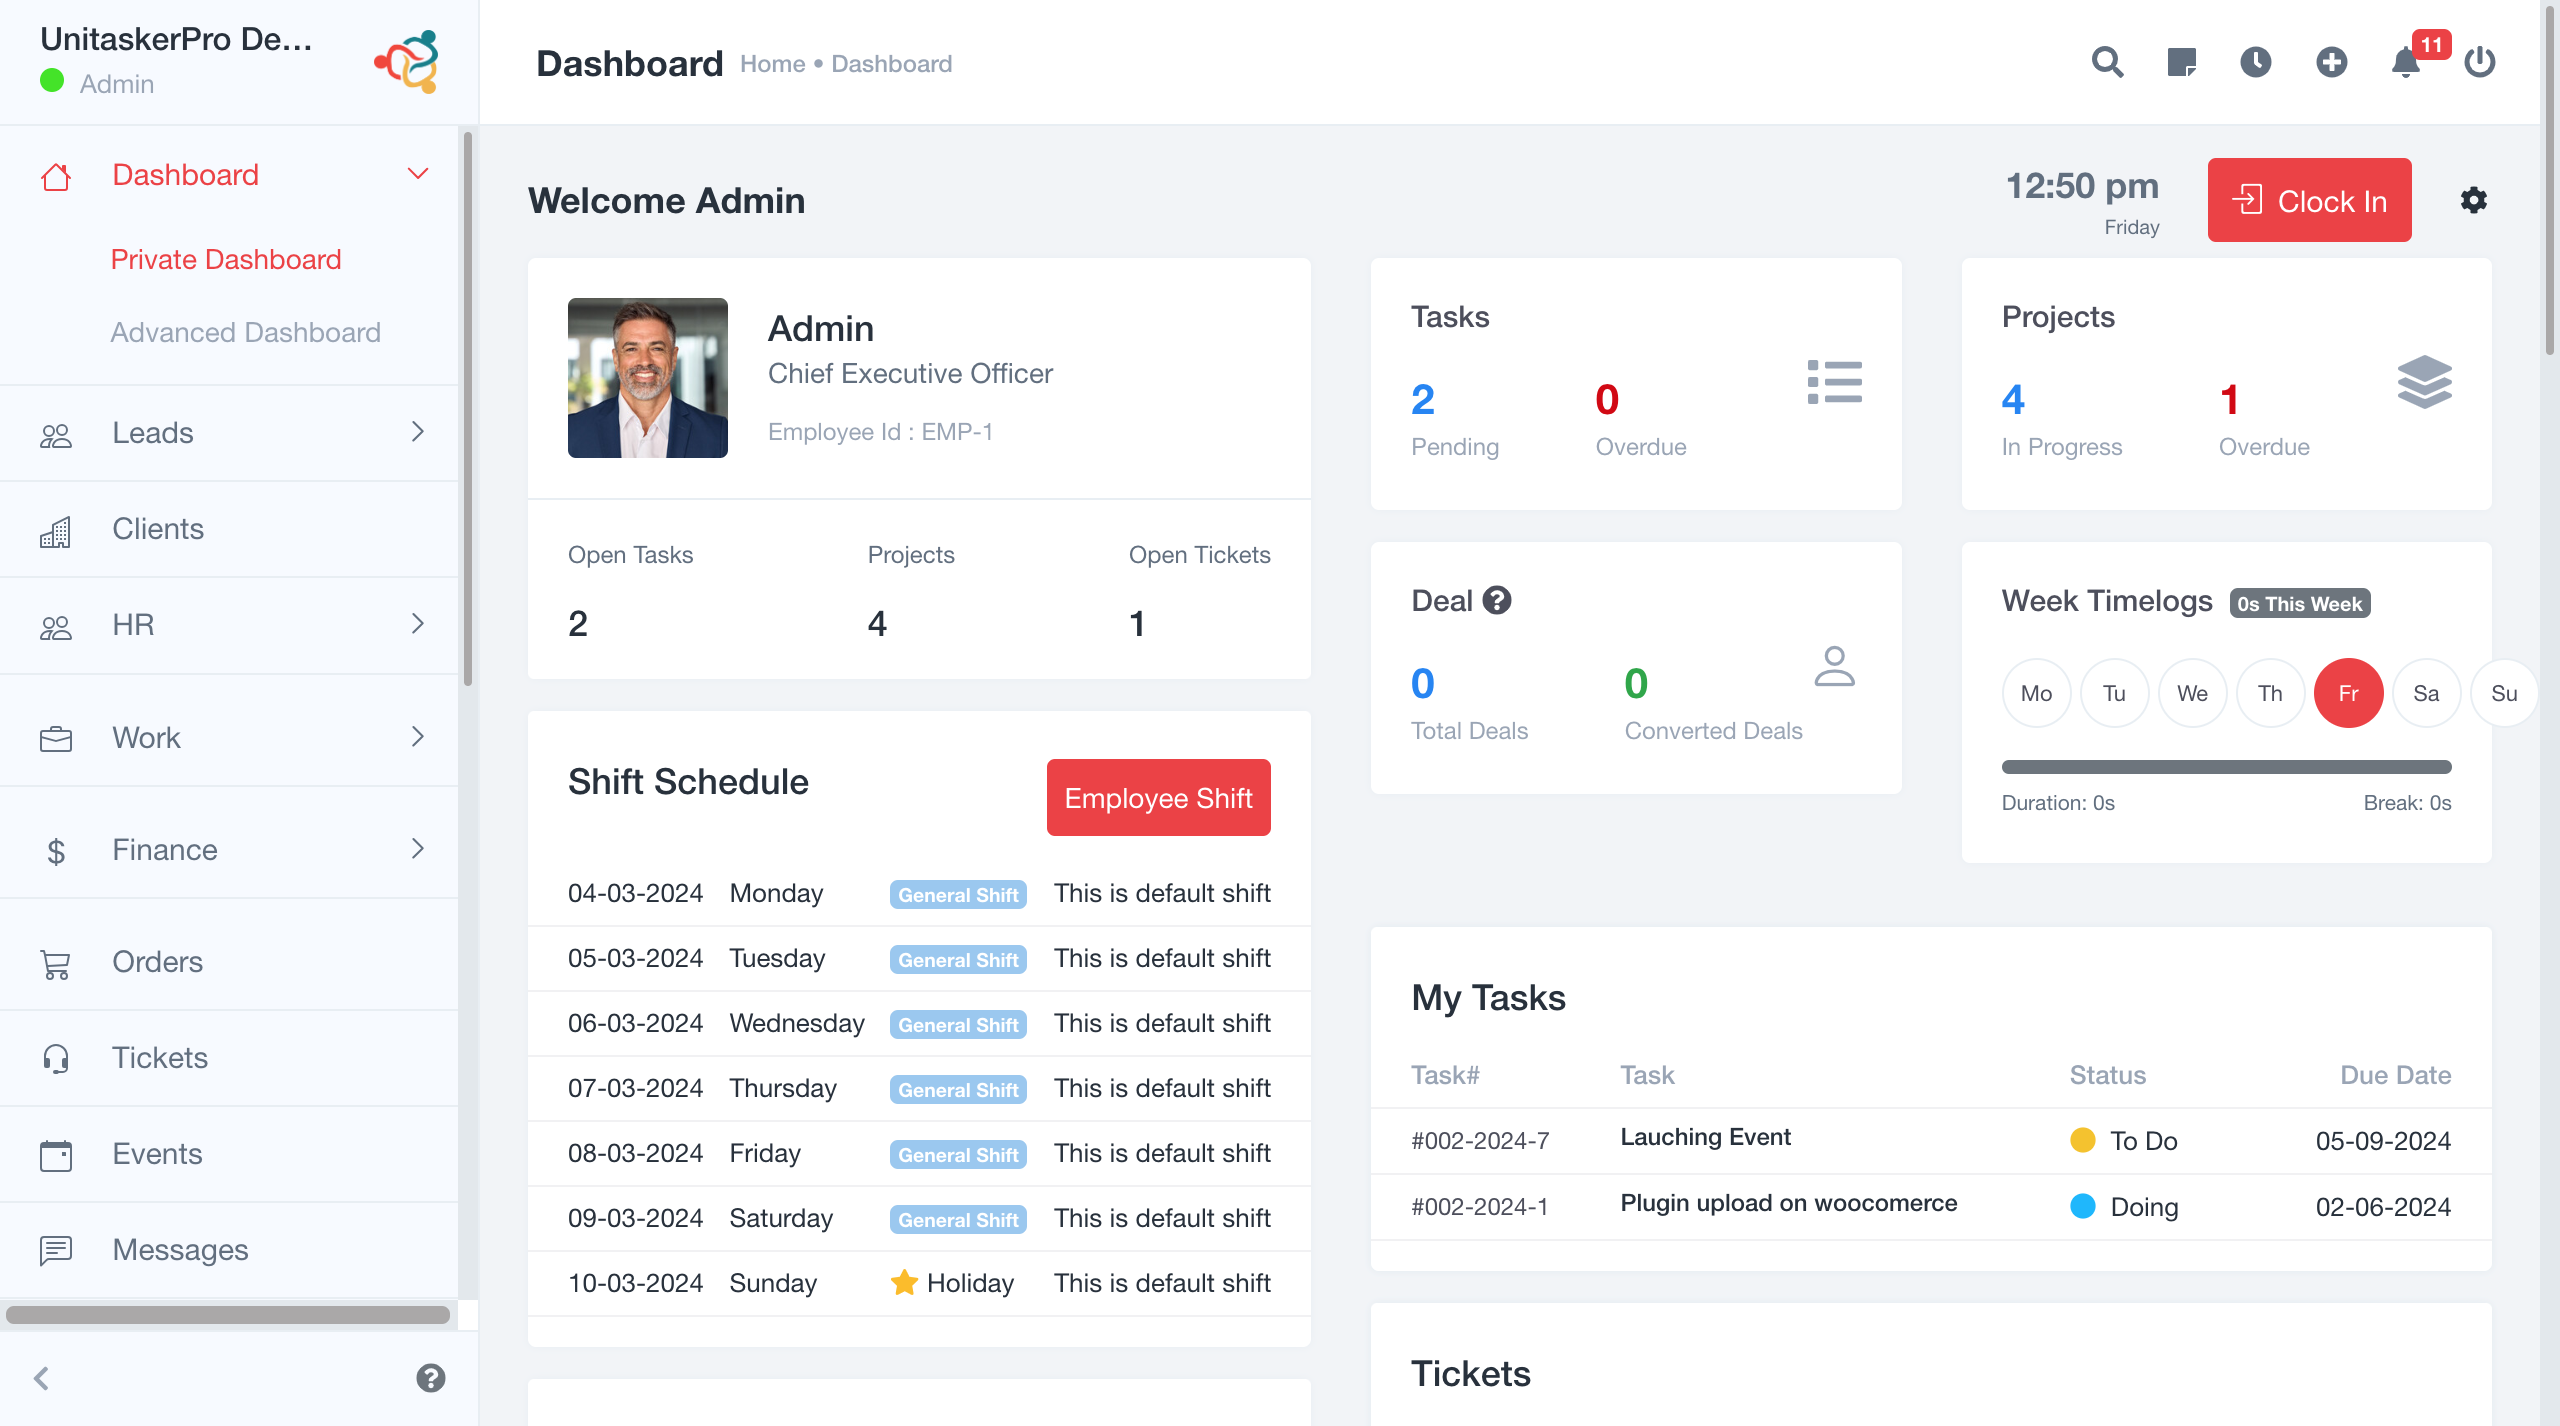Image resolution: width=2560 pixels, height=1426 pixels.
Task: Click the week timelogs progress bar
Action: 2226,767
